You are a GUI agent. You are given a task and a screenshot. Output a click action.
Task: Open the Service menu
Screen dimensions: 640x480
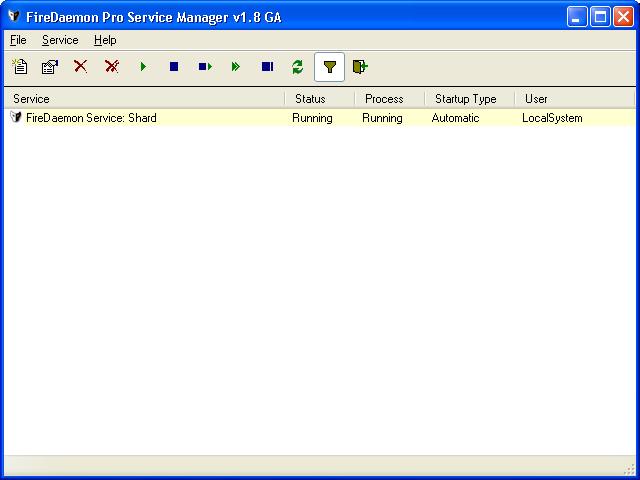(x=60, y=40)
